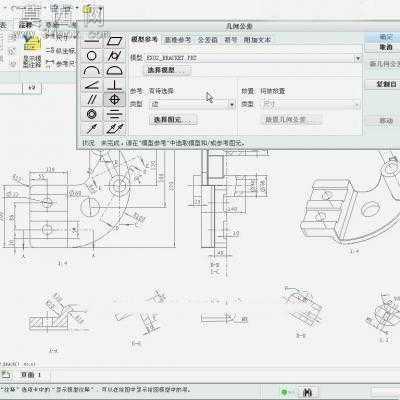400x400 pixels.
Task: Choose the cylindricity tolerance symbol
Action: pos(114,56)
